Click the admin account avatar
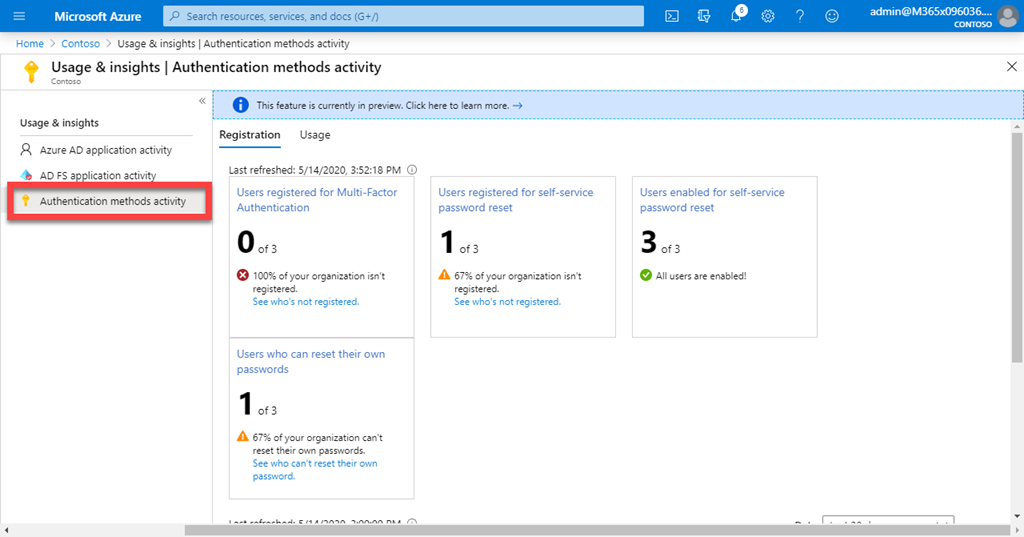 [1007, 16]
